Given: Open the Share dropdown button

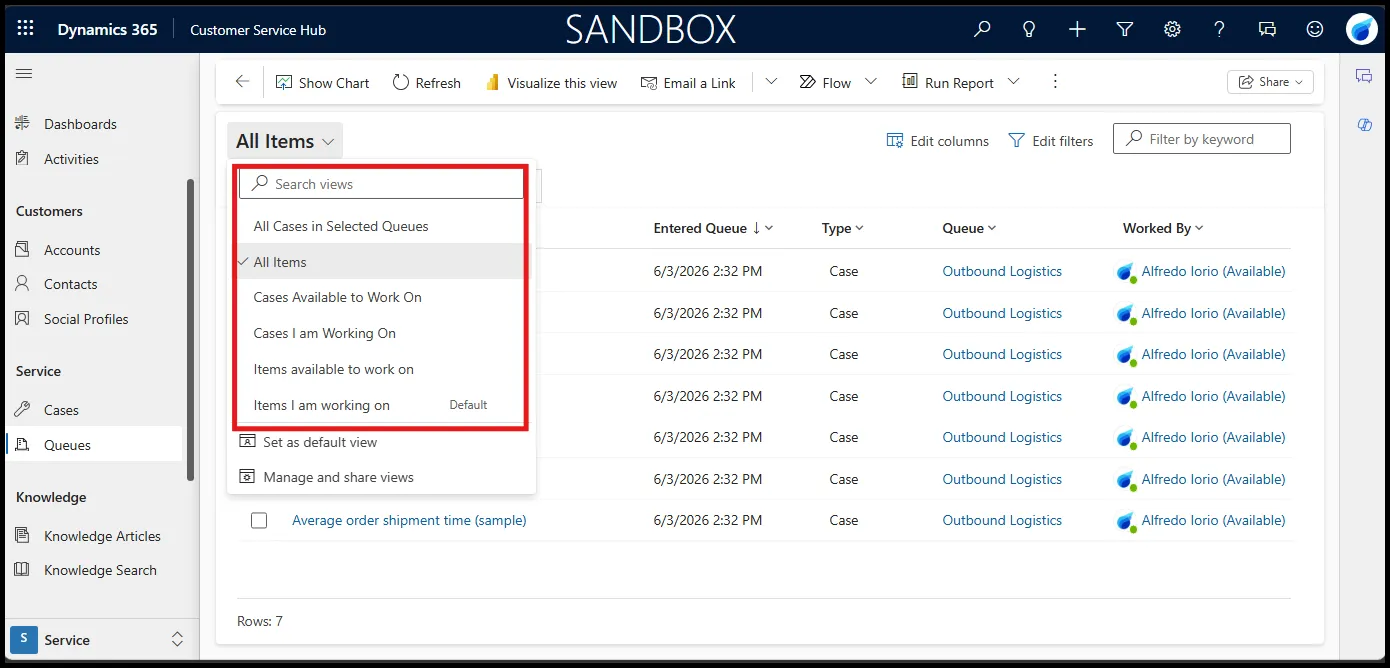Looking at the screenshot, I should [1270, 82].
